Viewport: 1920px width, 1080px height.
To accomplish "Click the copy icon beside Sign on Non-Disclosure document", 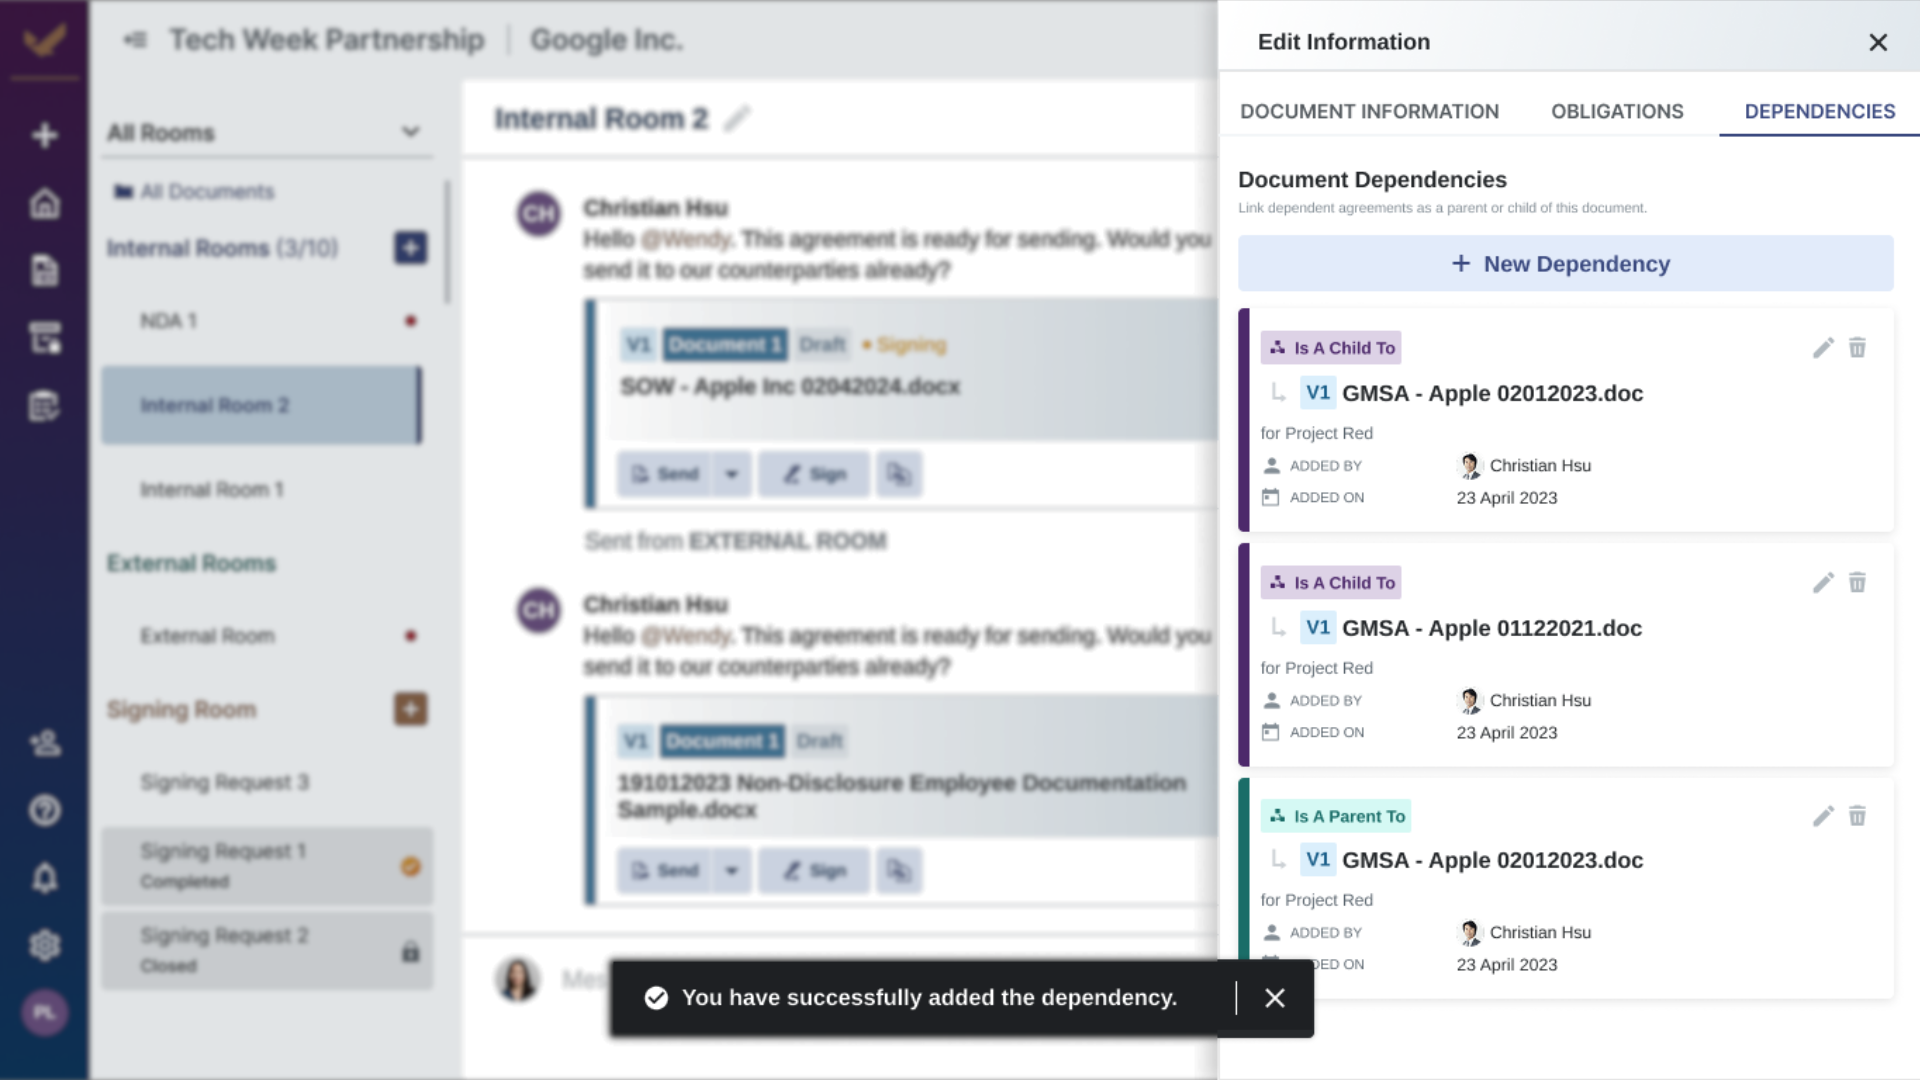I will tap(899, 871).
